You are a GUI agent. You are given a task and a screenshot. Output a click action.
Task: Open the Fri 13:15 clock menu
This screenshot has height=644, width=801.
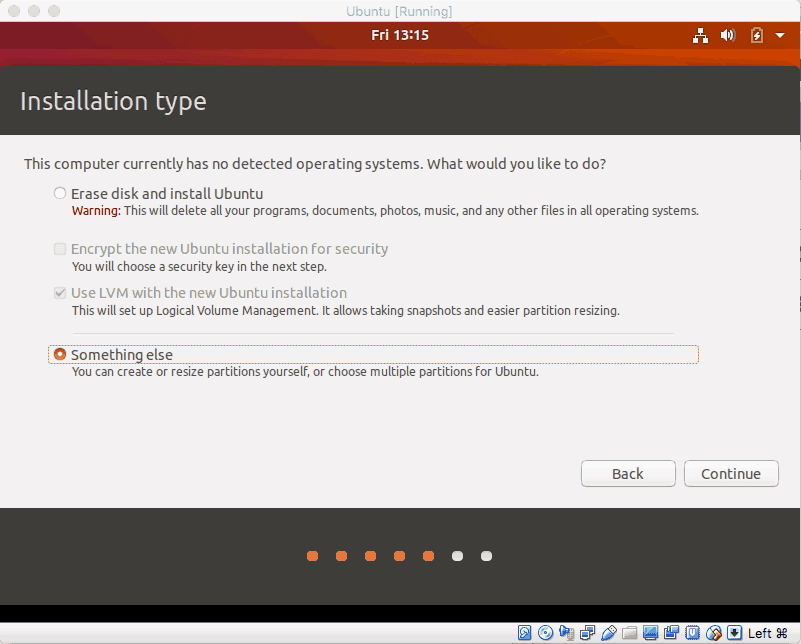(x=400, y=35)
